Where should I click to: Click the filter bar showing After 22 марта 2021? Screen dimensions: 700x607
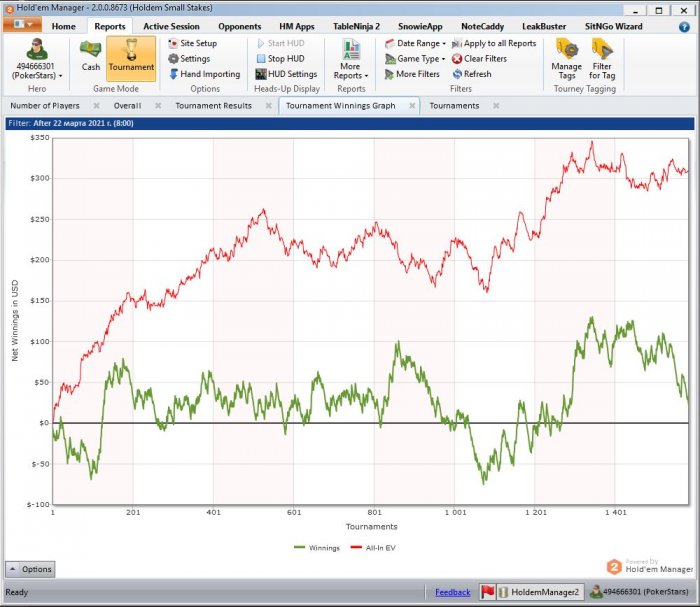[350, 123]
